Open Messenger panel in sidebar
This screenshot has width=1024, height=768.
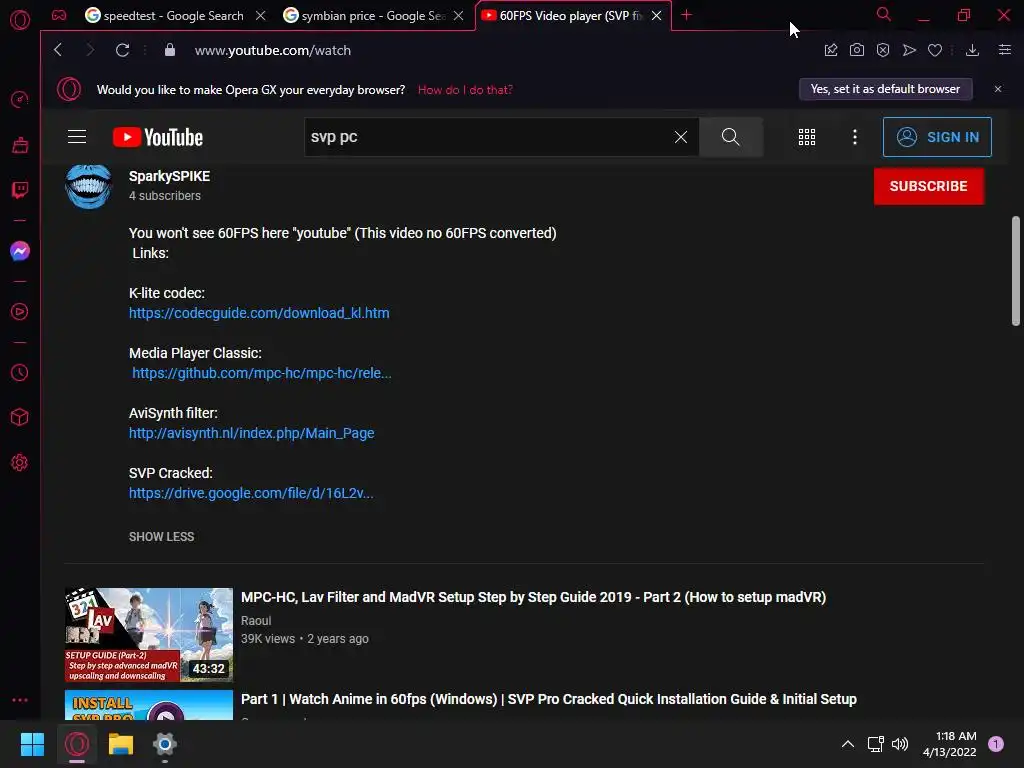20,251
